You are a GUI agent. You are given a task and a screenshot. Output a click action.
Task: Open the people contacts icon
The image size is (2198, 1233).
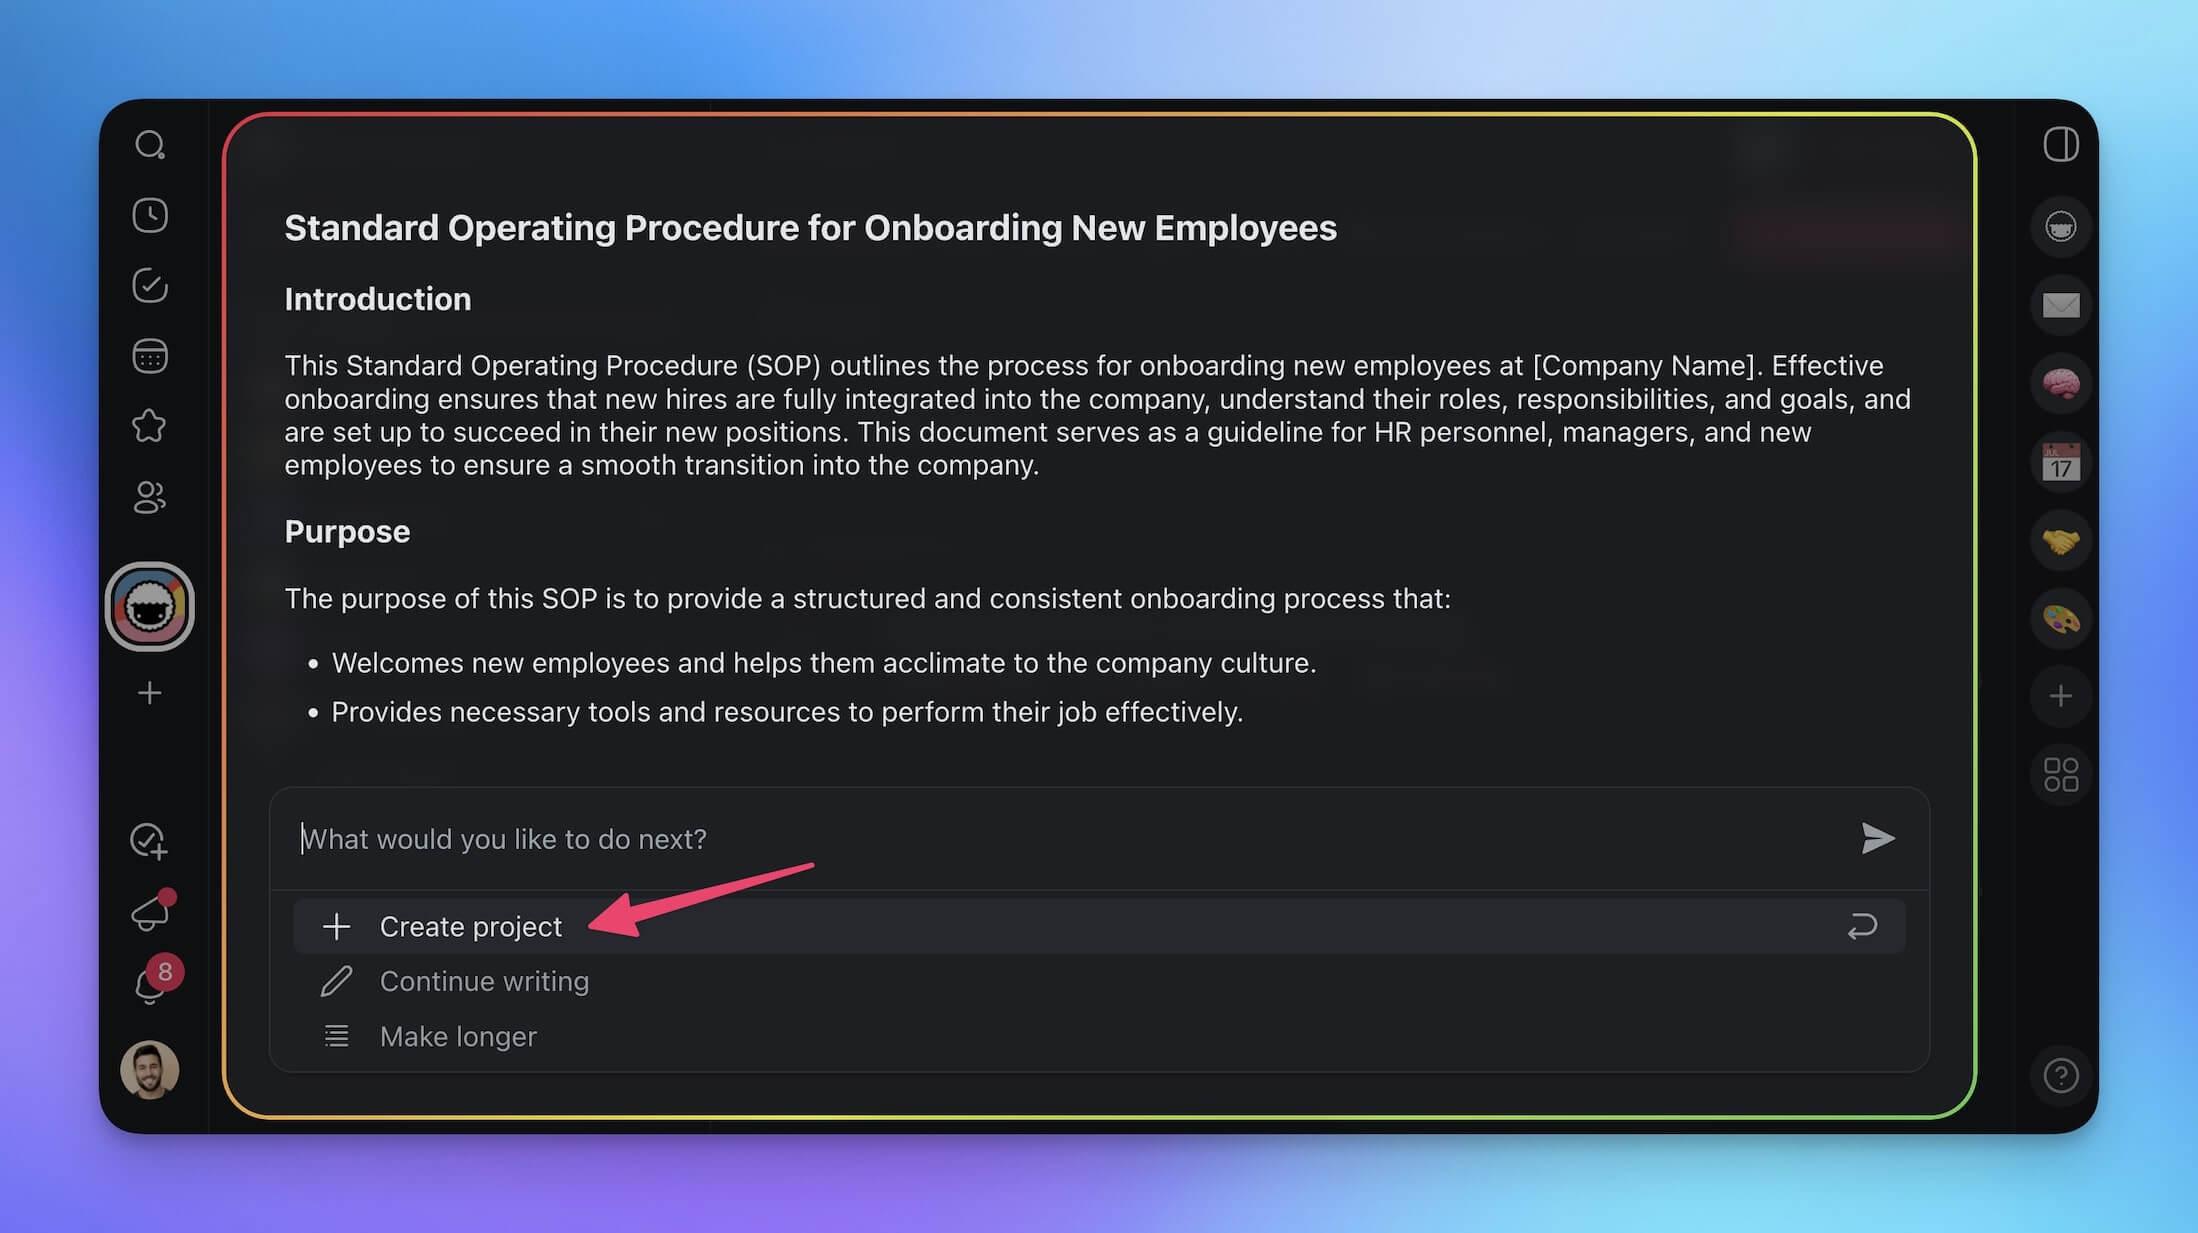(x=150, y=497)
